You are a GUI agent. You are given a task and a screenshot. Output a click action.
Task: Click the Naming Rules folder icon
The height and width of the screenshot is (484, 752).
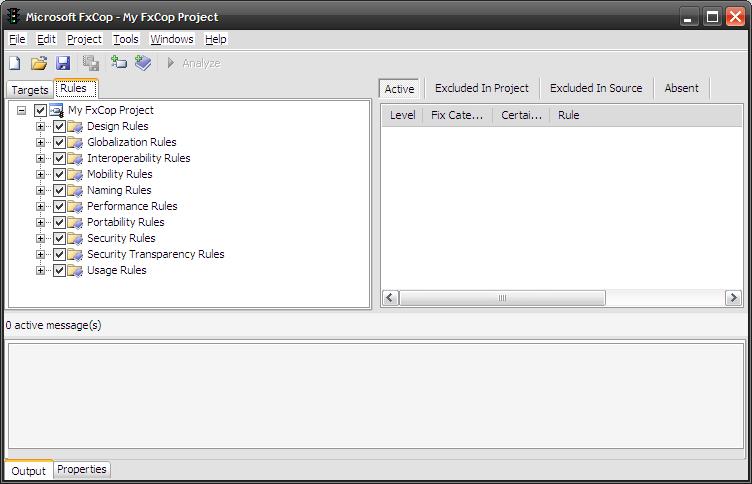75,190
